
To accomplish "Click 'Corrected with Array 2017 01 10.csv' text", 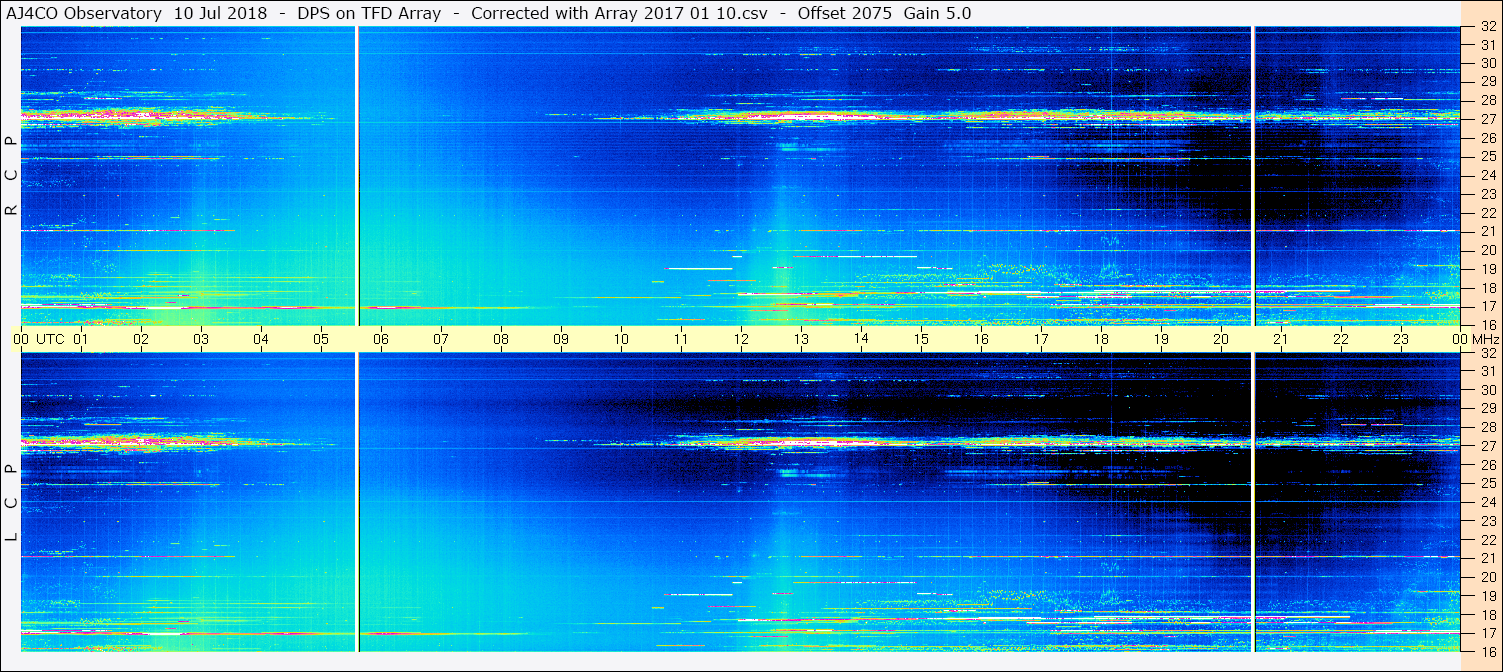I will point(620,13).
